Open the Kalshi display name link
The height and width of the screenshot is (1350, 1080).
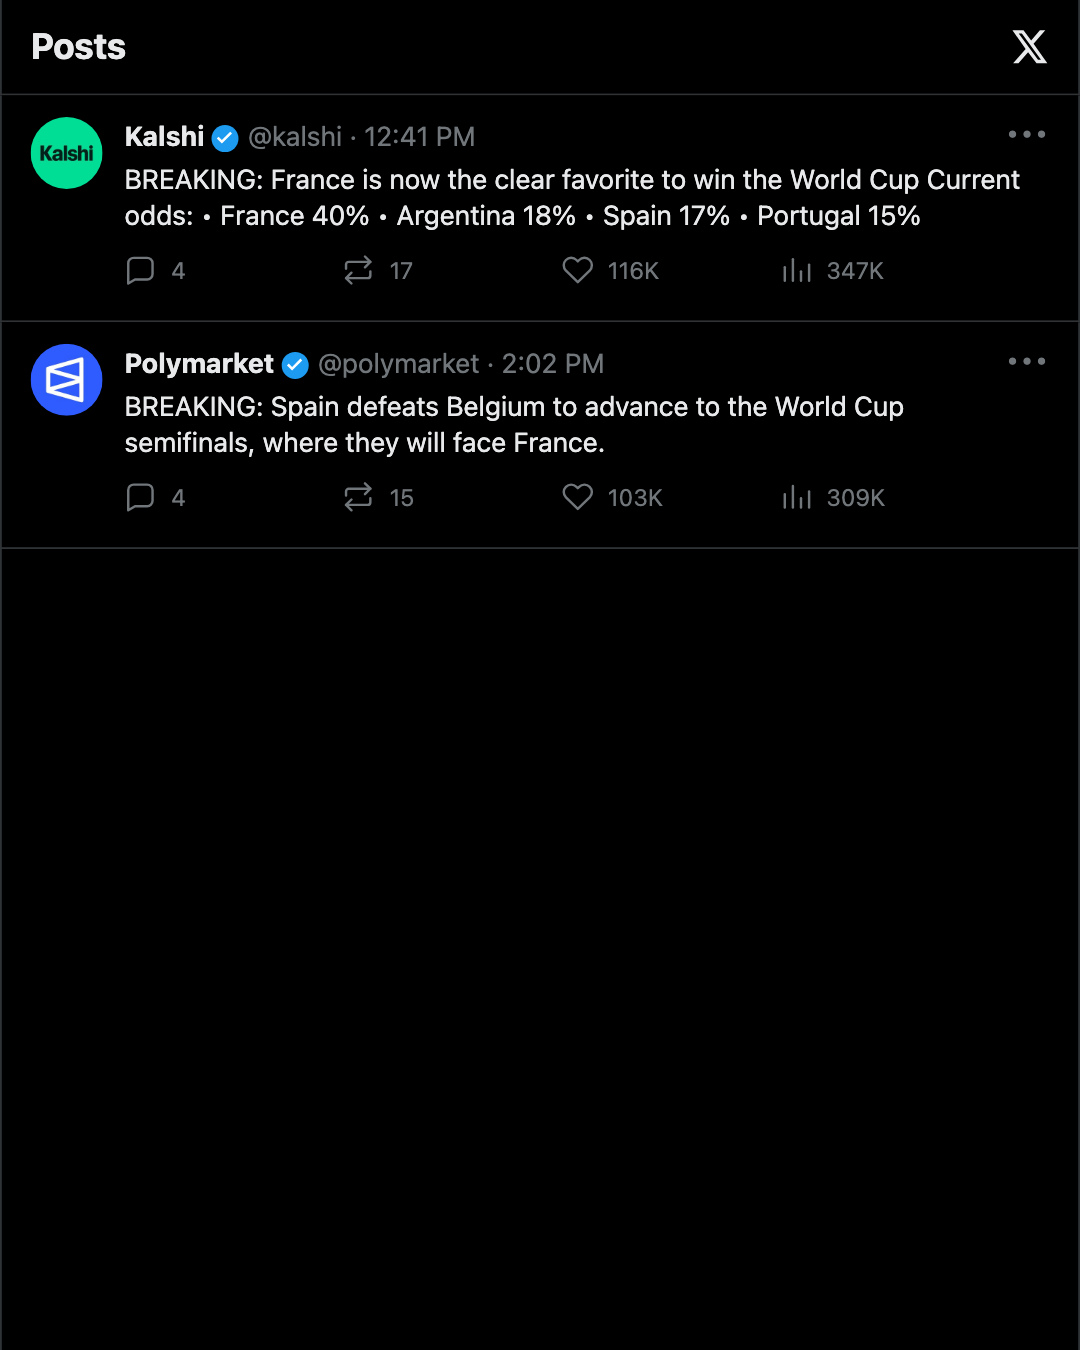coord(164,137)
